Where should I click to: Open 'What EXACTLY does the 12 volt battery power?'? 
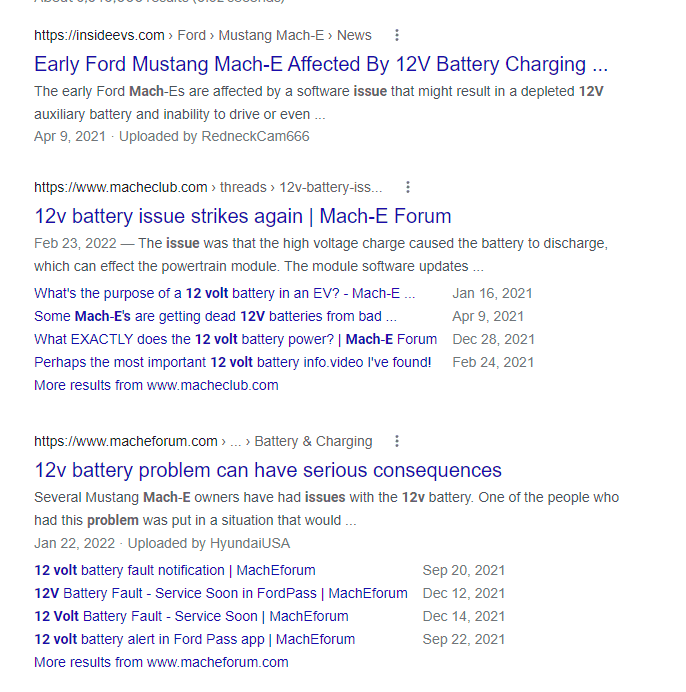pos(236,339)
